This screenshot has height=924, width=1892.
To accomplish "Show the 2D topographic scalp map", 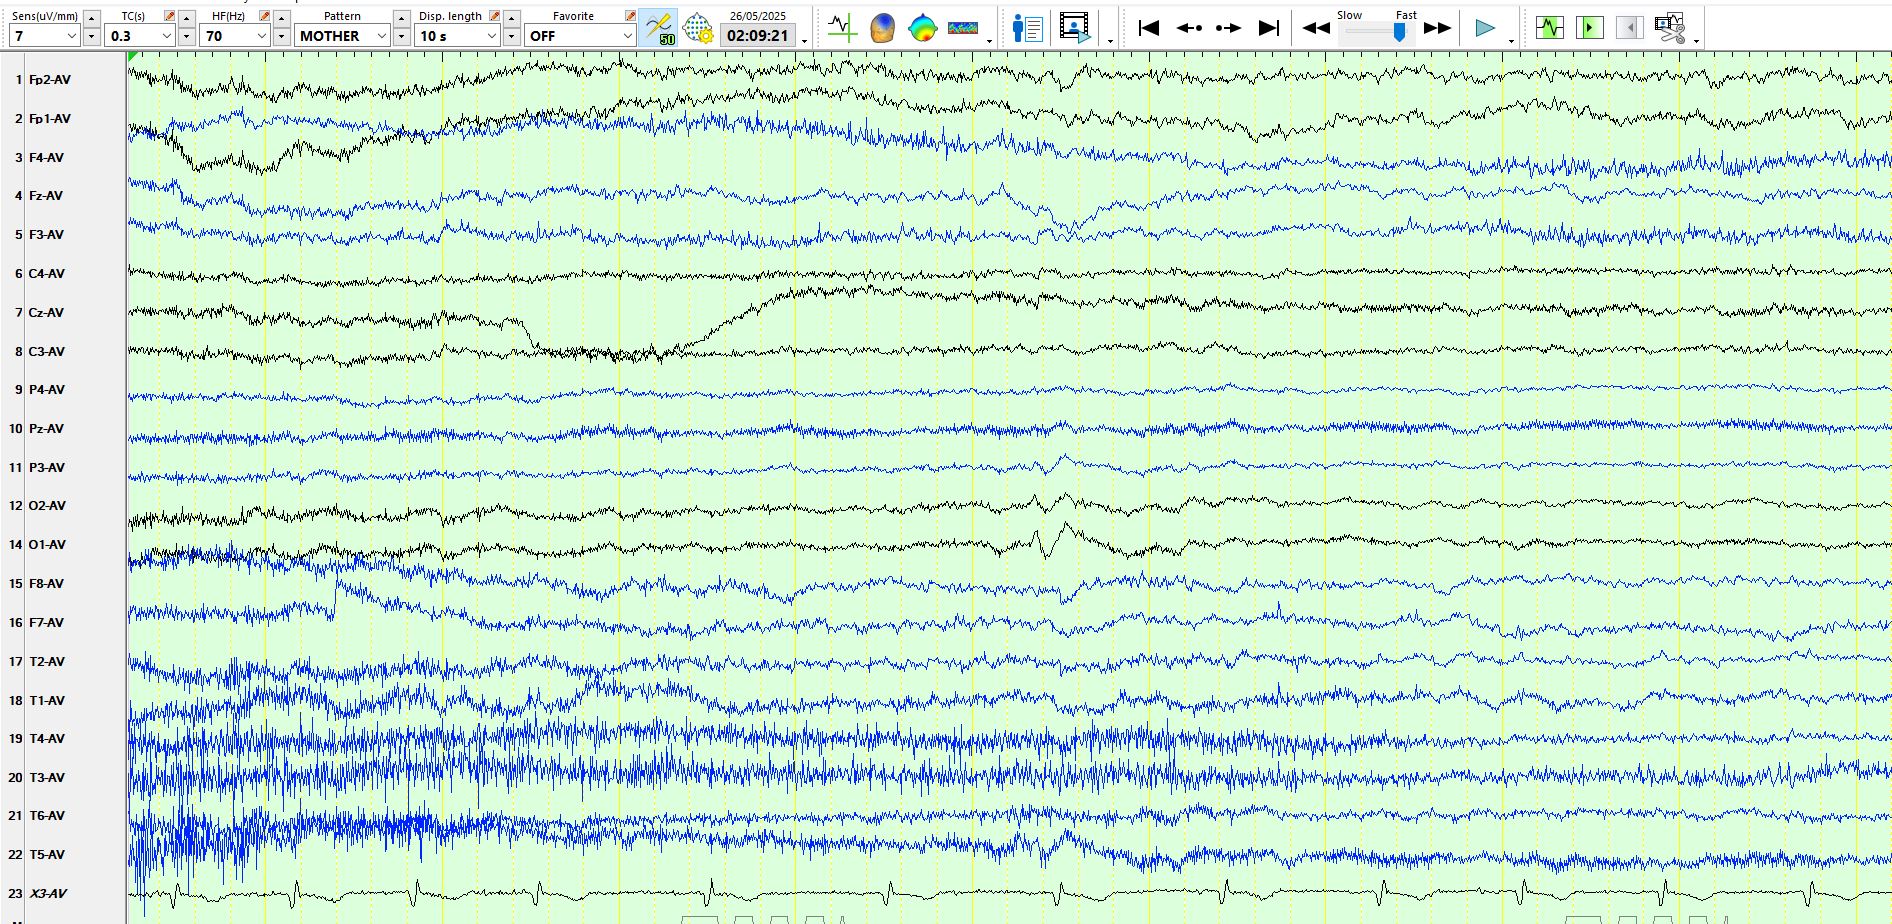I will (x=922, y=28).
